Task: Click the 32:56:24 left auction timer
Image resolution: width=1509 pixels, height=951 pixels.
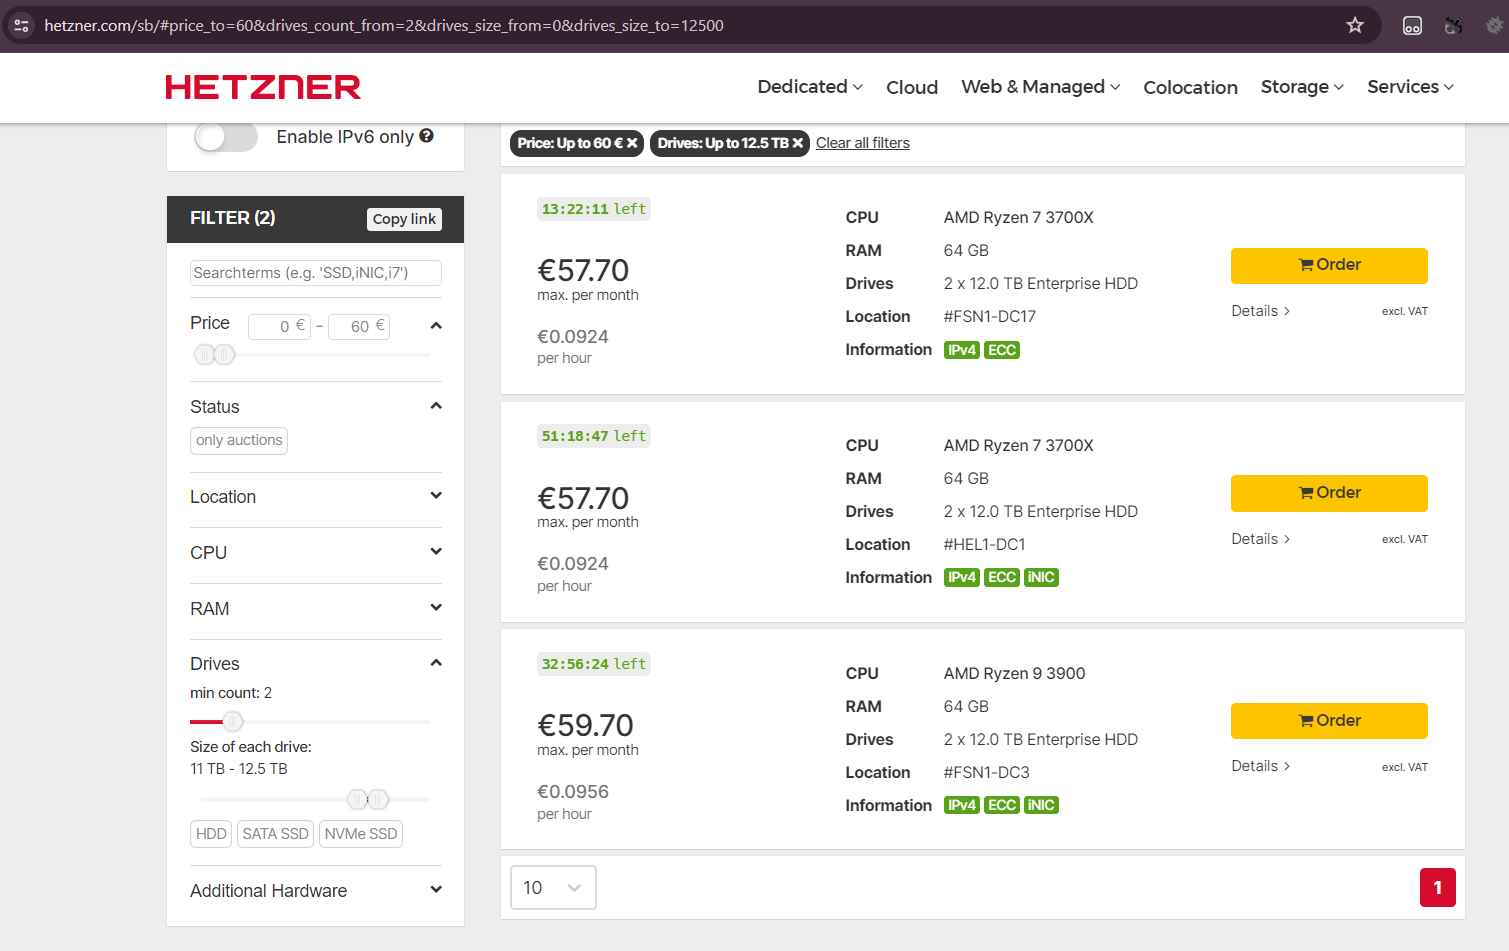Action: coord(594,664)
